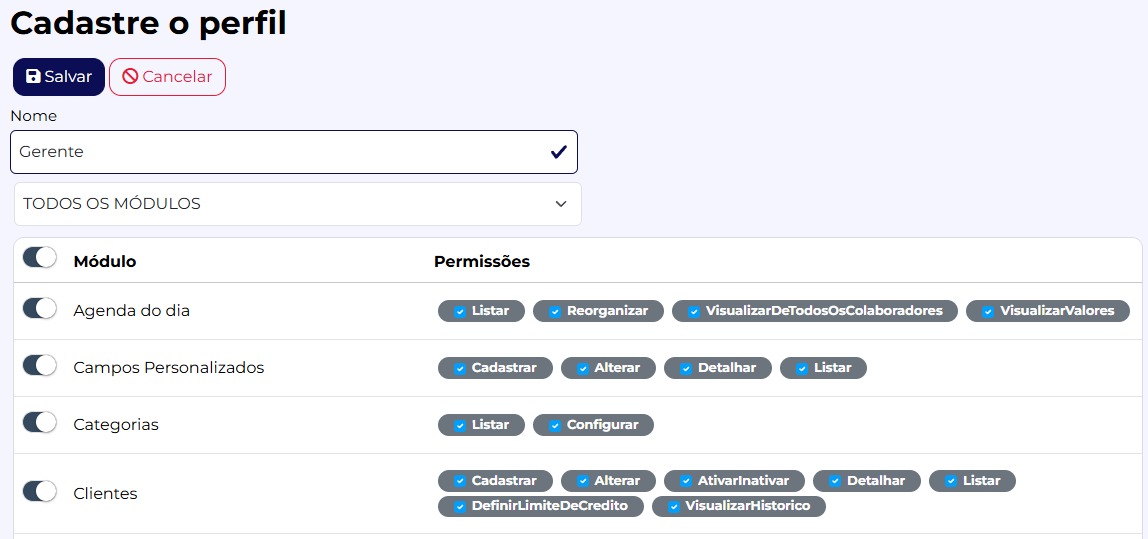Click the Salvar button
Viewport: 1148px width, 539px height.
coord(58,77)
